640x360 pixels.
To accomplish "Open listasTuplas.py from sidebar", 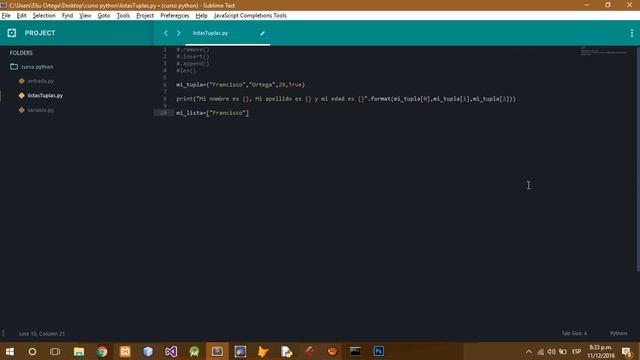I will (45, 96).
